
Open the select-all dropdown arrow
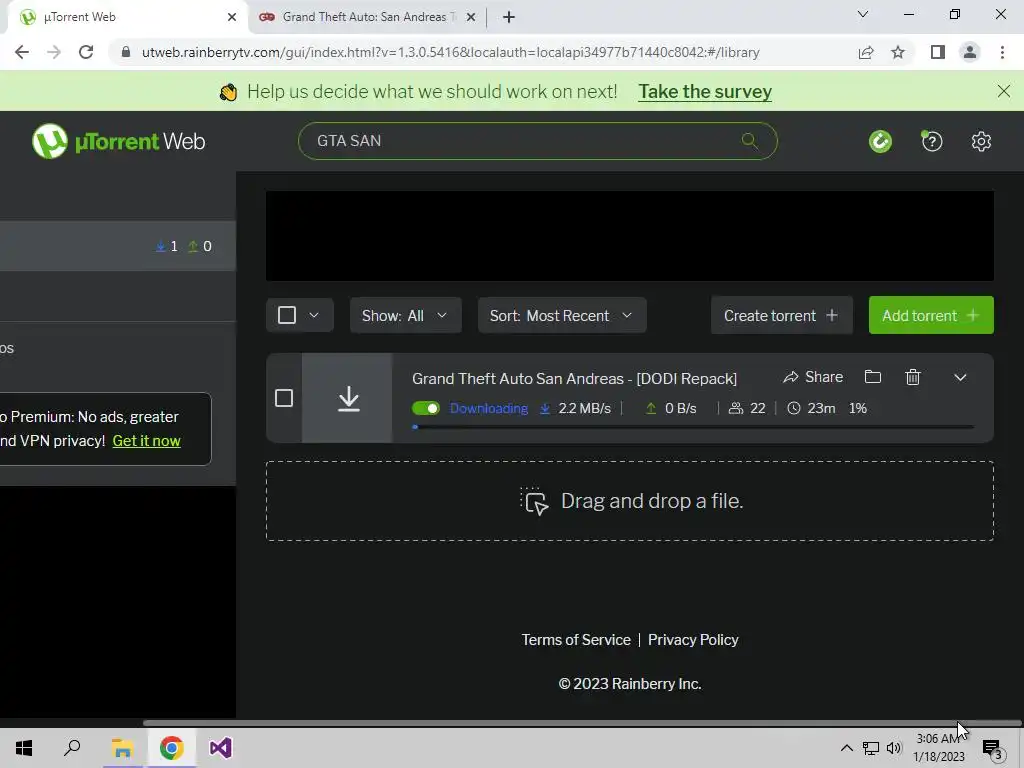click(314, 315)
